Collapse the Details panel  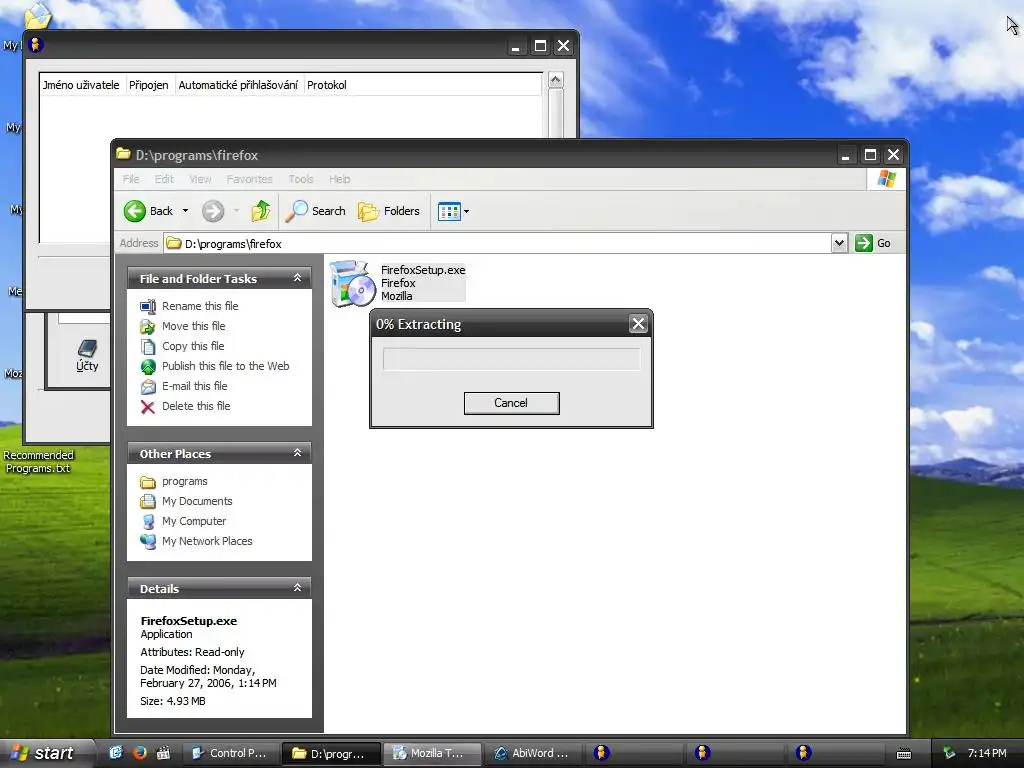tap(297, 588)
